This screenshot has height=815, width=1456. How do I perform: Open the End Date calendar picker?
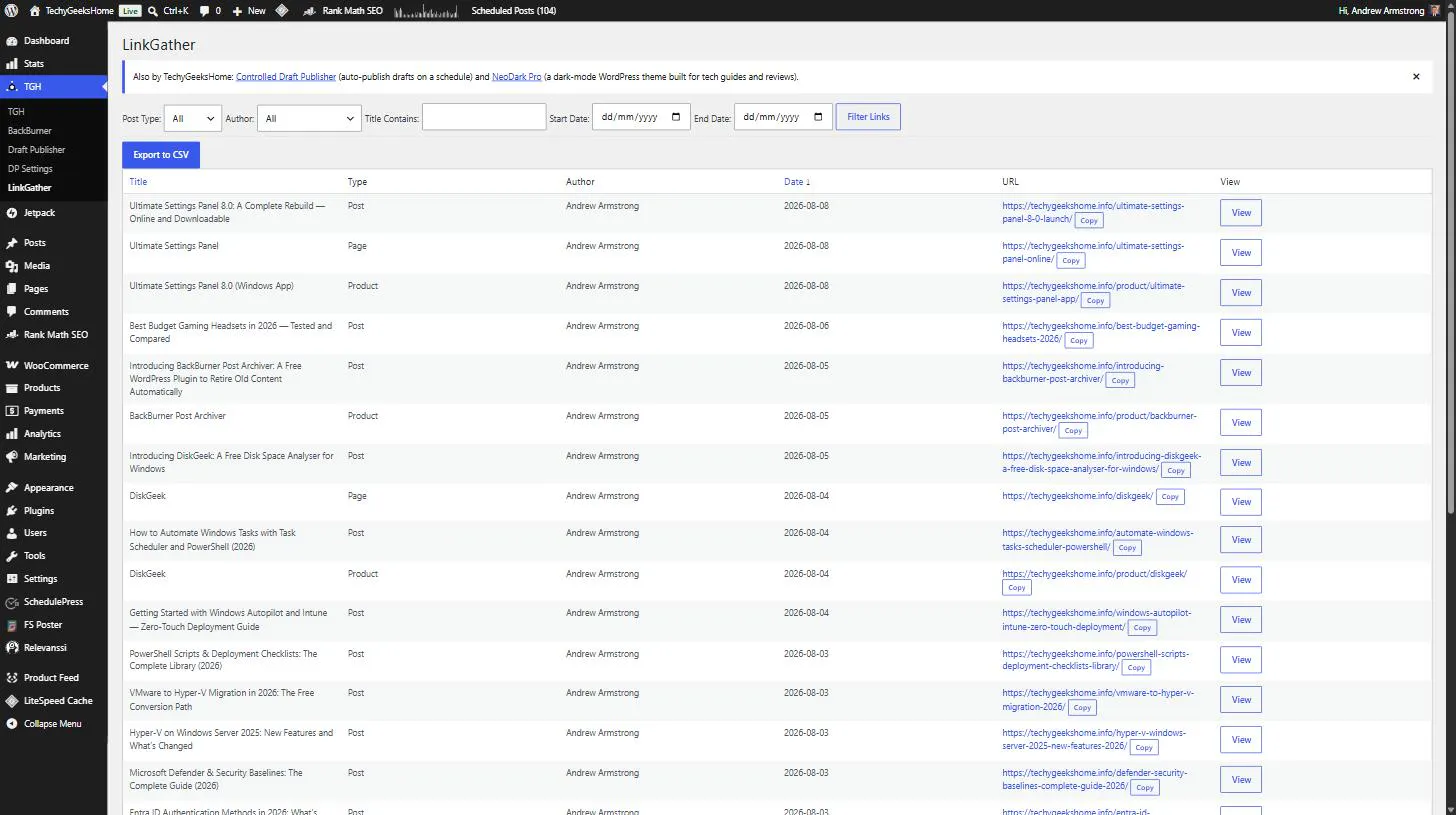pyautogui.click(x=818, y=117)
